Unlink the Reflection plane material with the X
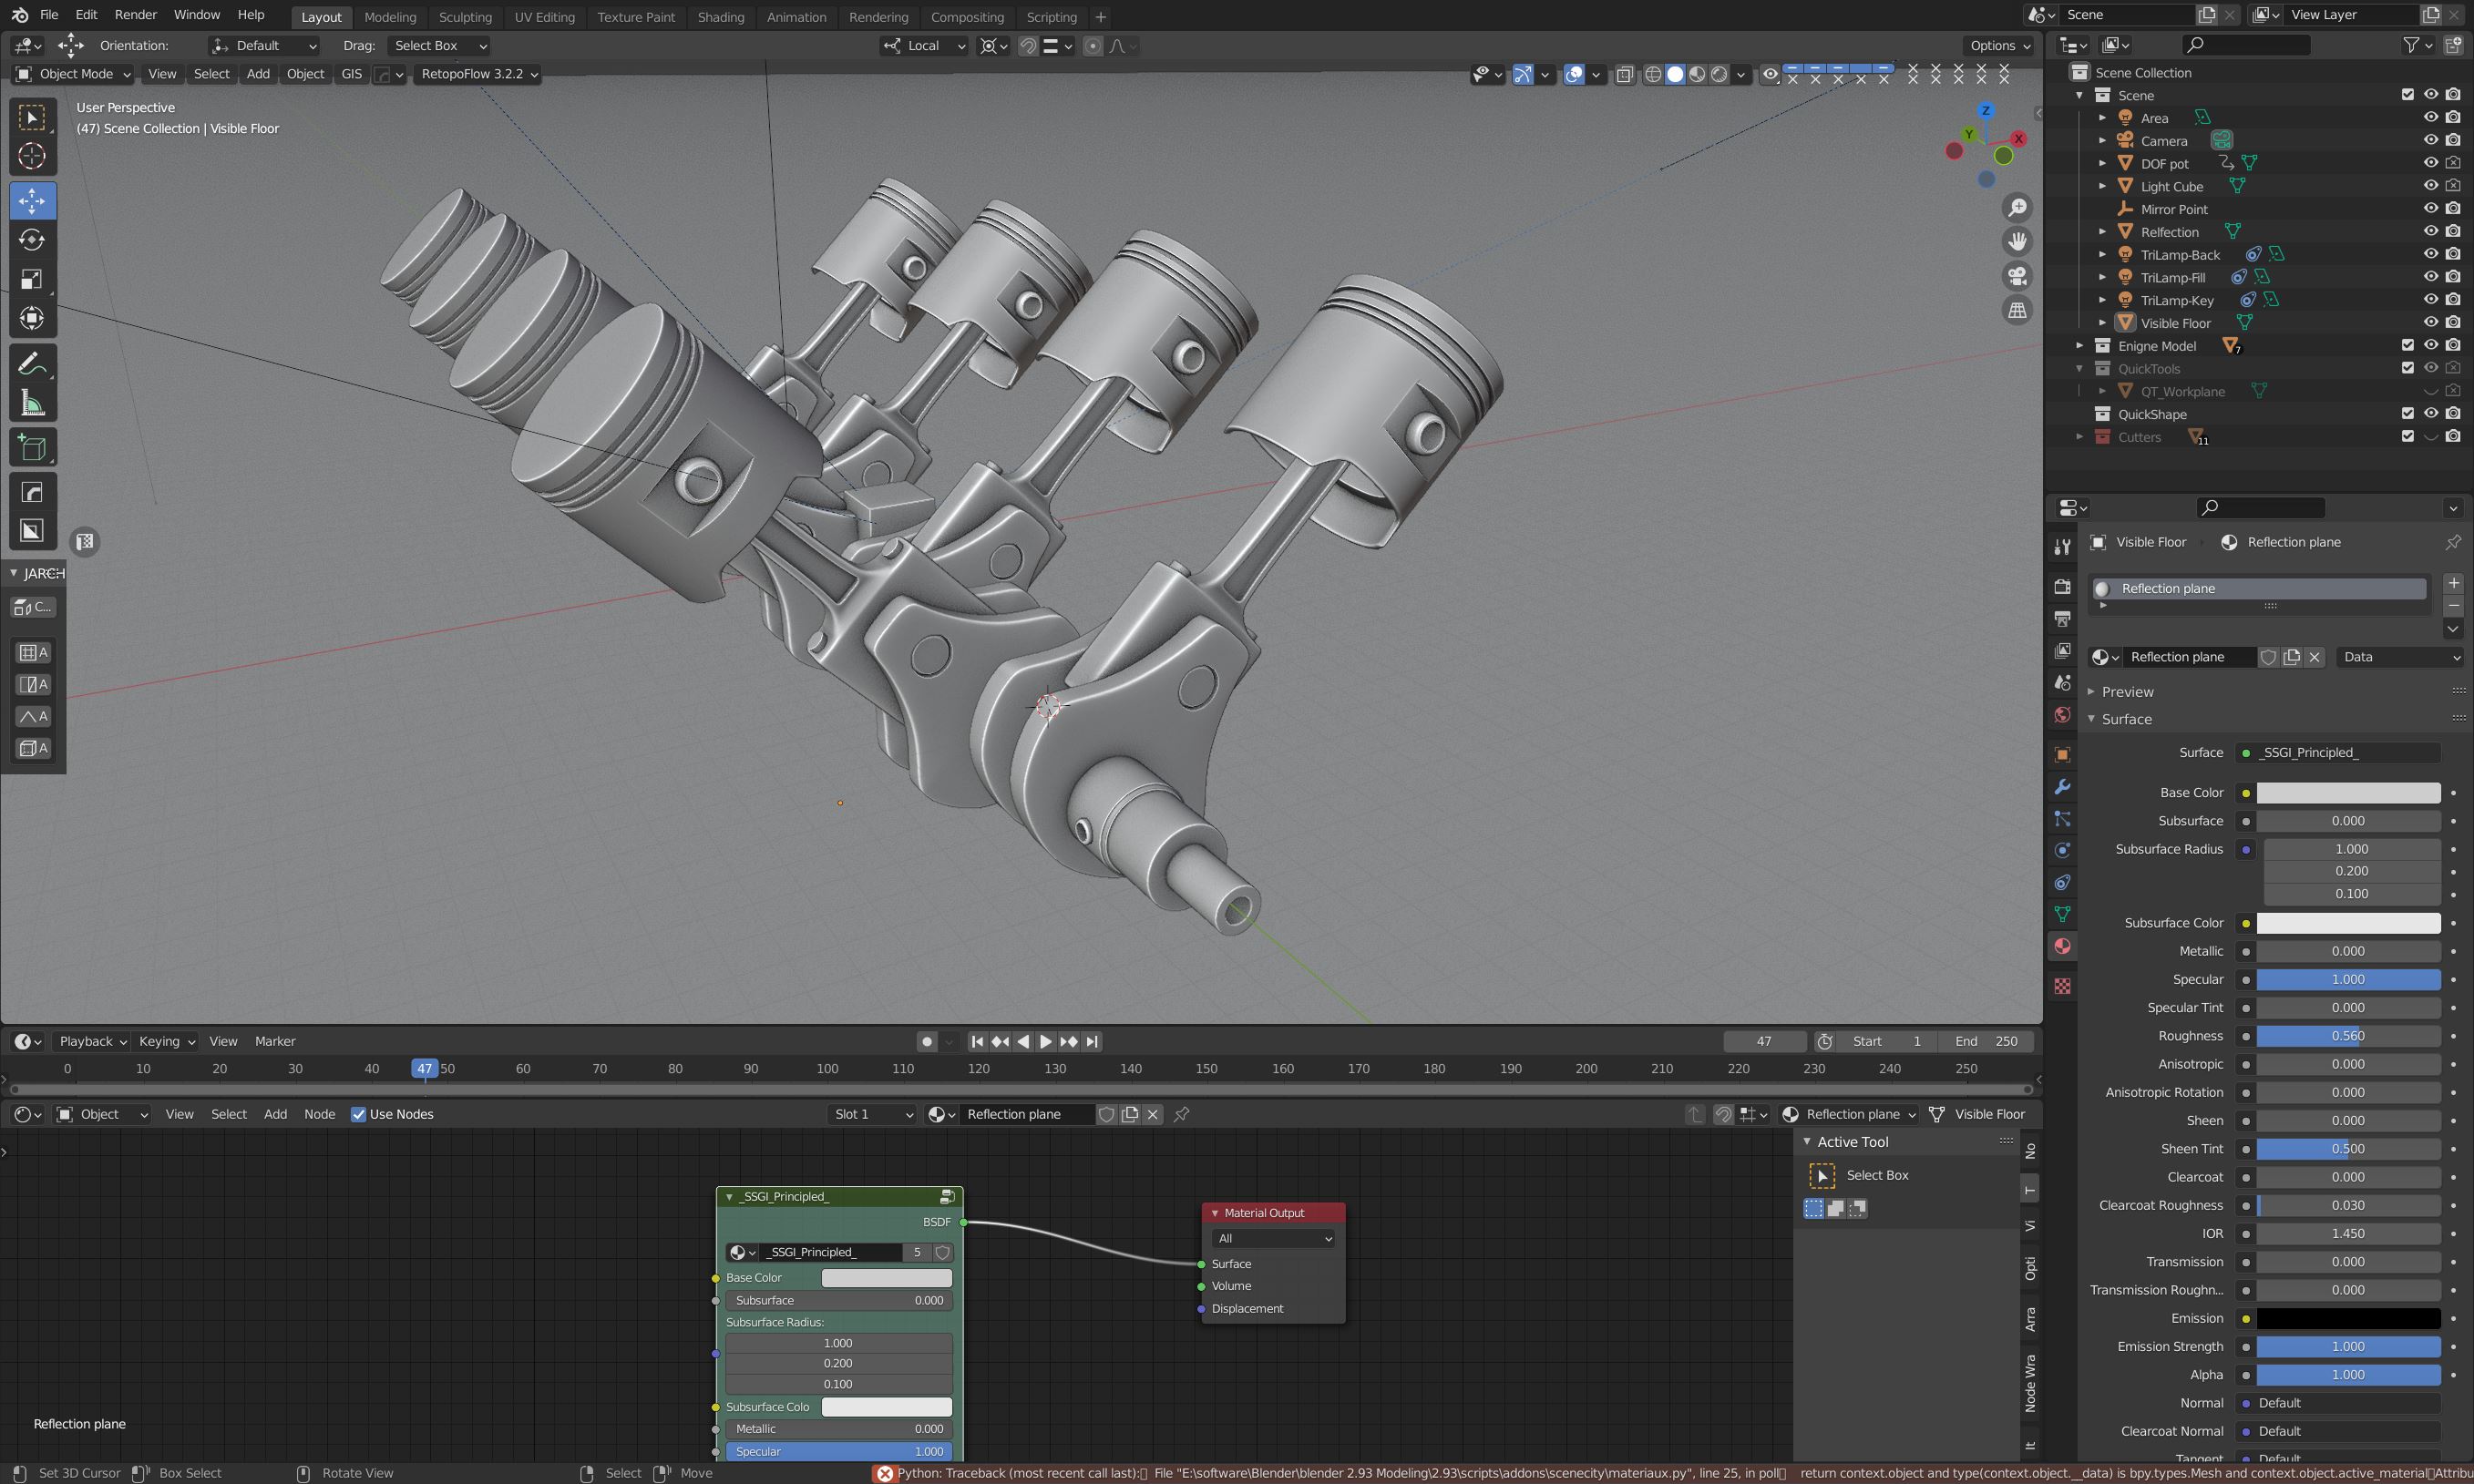The height and width of the screenshot is (1484, 2474). [x=2315, y=657]
